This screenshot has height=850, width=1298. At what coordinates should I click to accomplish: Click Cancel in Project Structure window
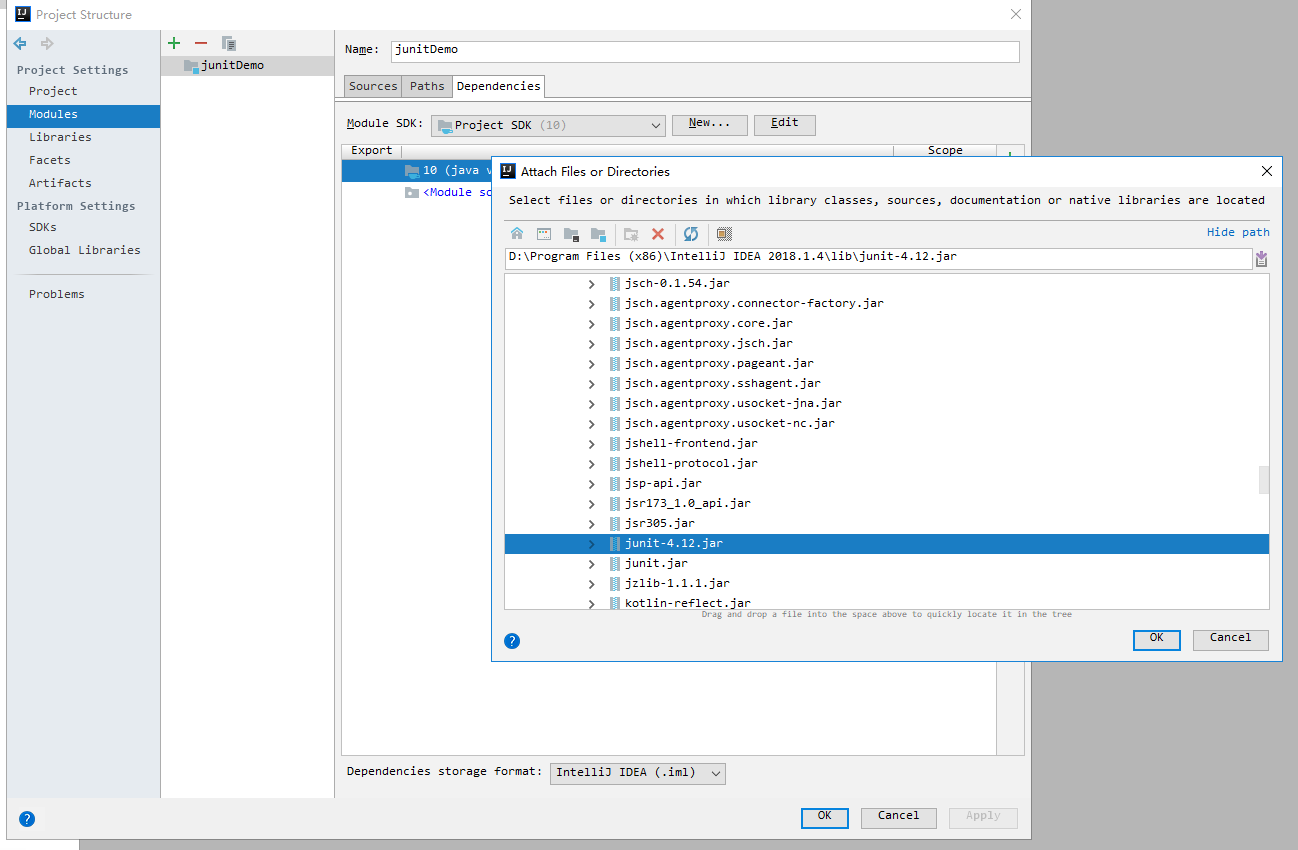899,818
